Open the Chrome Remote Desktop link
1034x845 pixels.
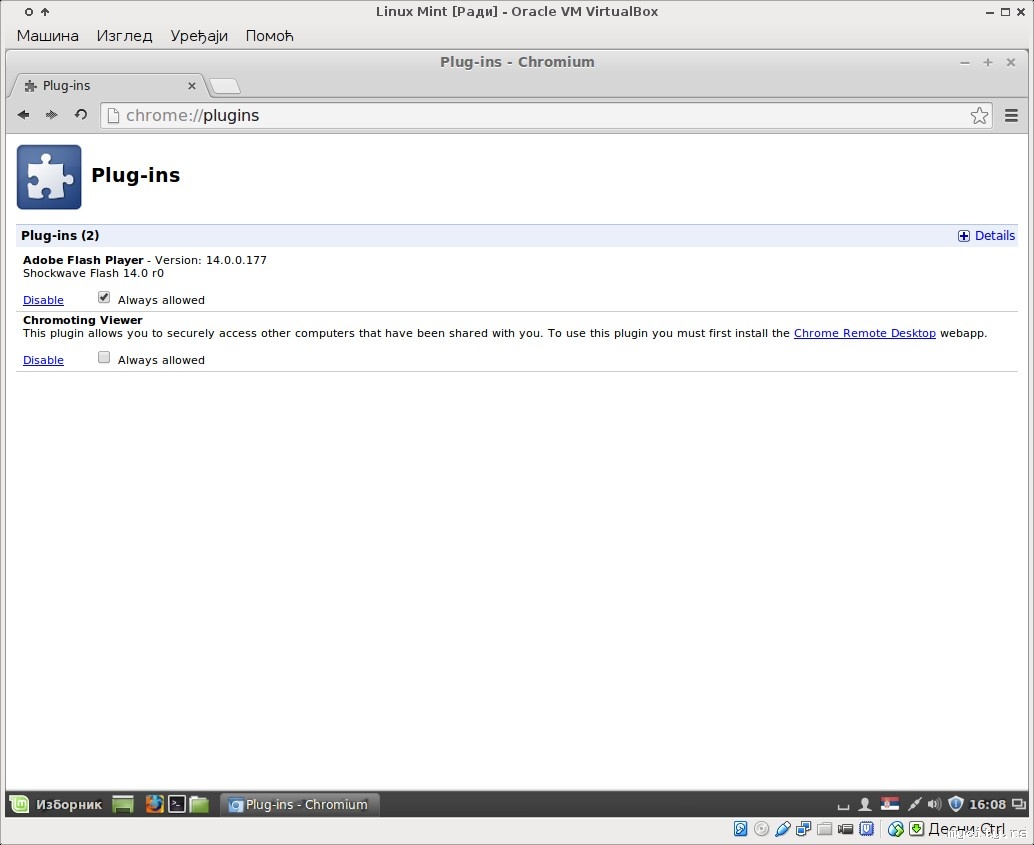pyautogui.click(x=865, y=333)
